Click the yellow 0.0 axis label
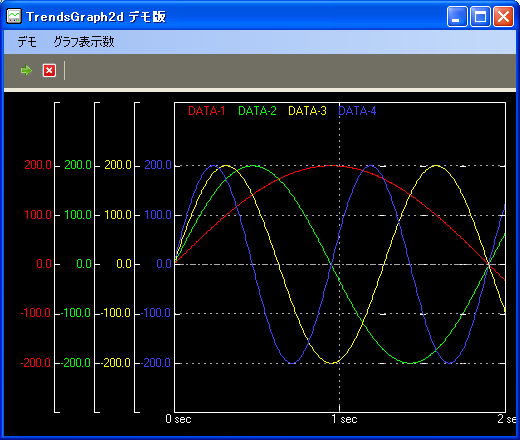 coord(124,264)
